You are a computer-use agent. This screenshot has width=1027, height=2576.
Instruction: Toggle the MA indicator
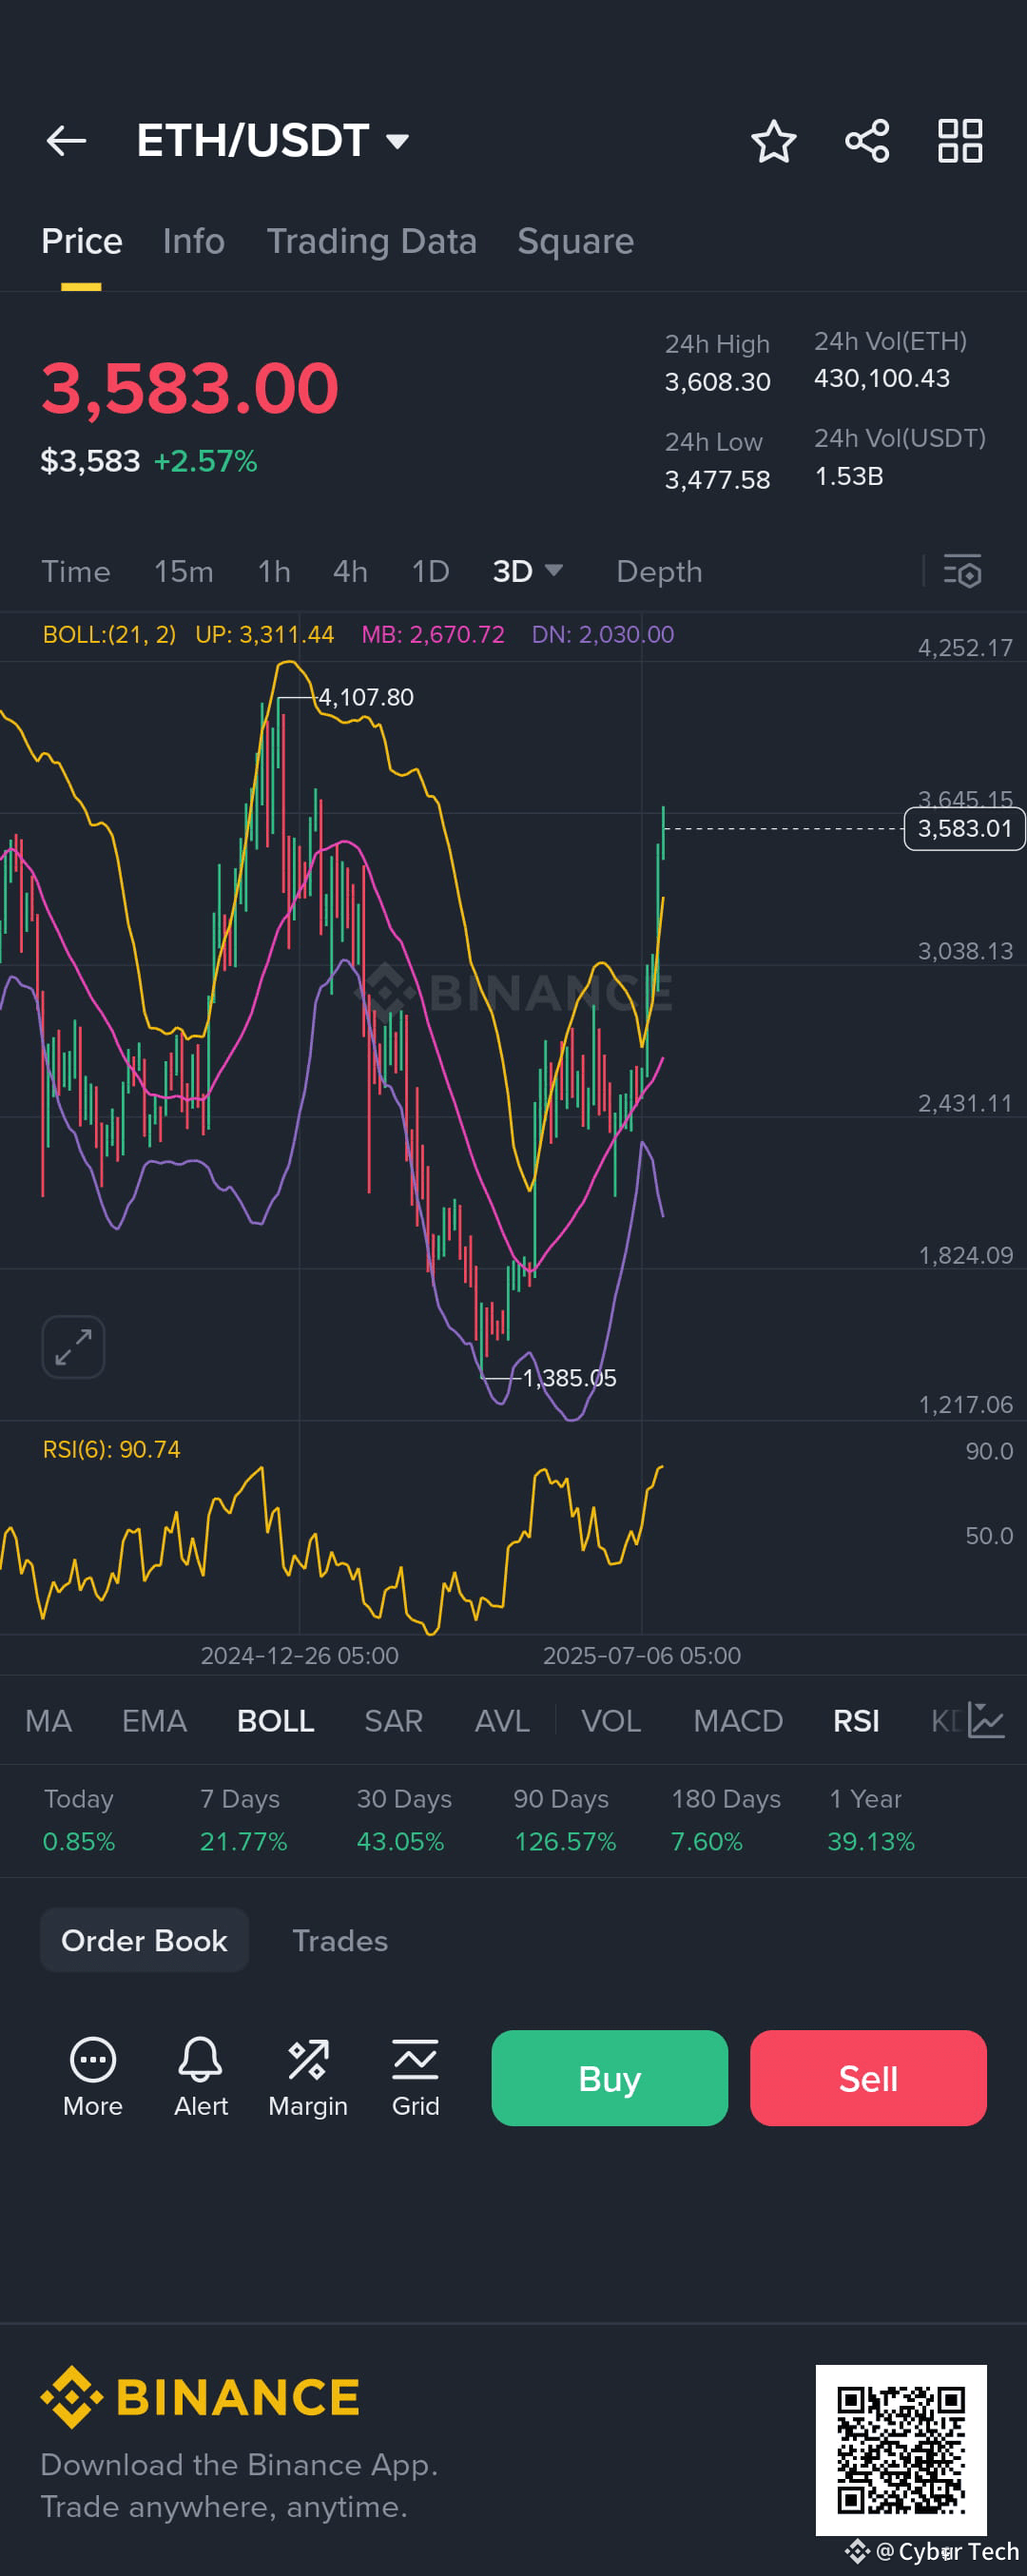coord(48,1720)
